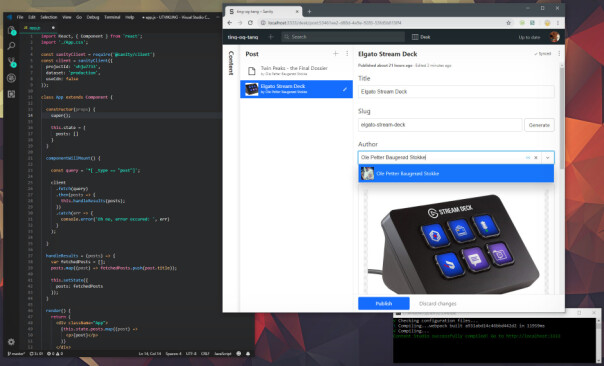Click the UTF-8 encoding indicator
Screen dimensions: 604x366
point(191,353)
